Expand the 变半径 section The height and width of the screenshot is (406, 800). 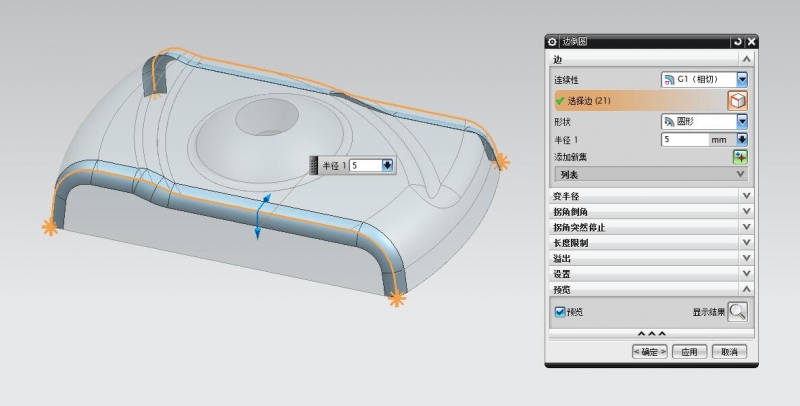point(650,195)
